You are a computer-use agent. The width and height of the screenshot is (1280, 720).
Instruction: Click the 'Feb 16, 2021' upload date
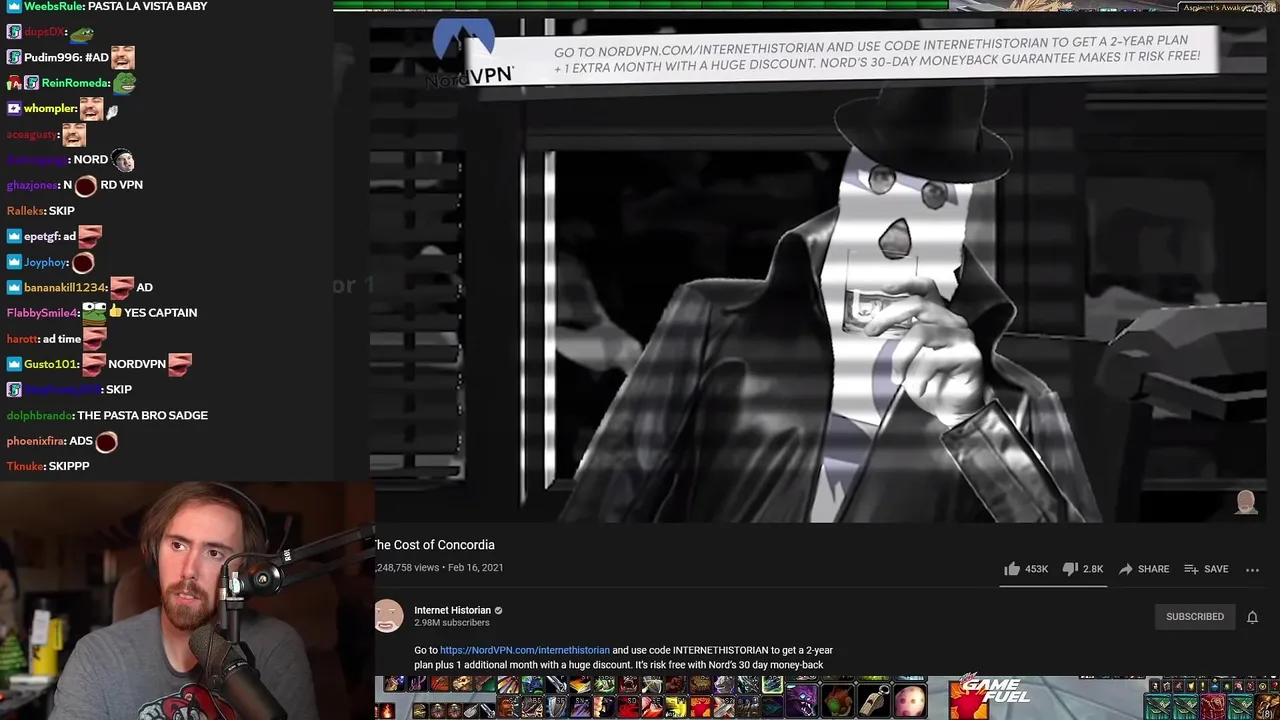point(475,567)
